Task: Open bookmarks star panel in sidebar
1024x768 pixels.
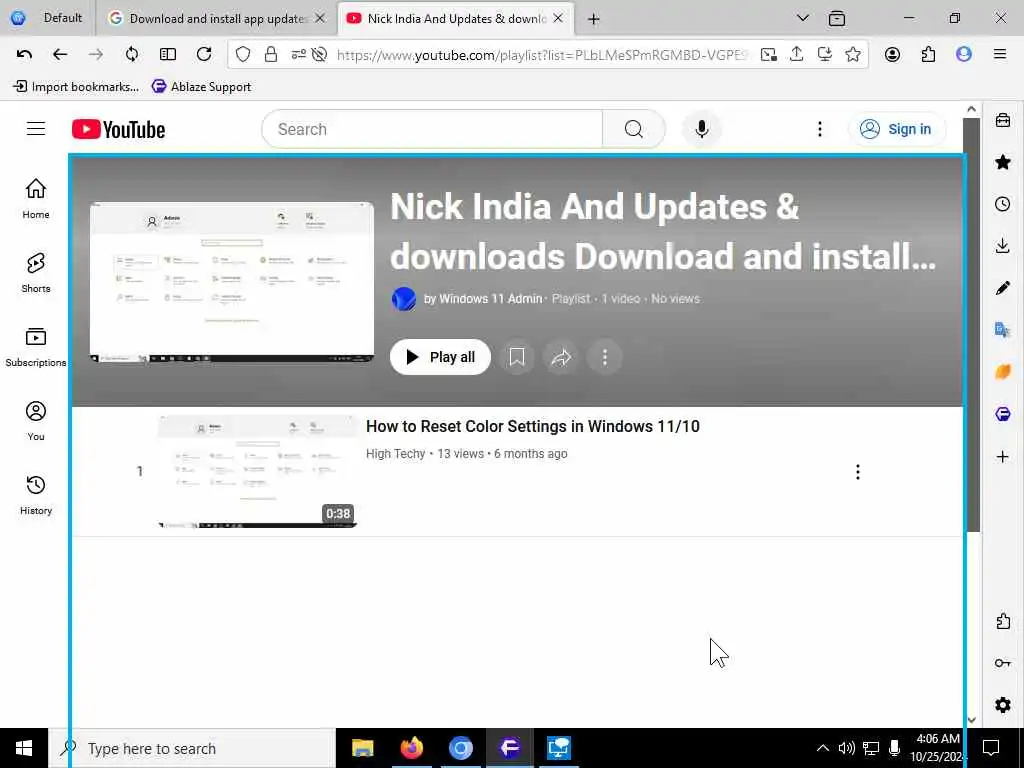Action: point(1002,162)
